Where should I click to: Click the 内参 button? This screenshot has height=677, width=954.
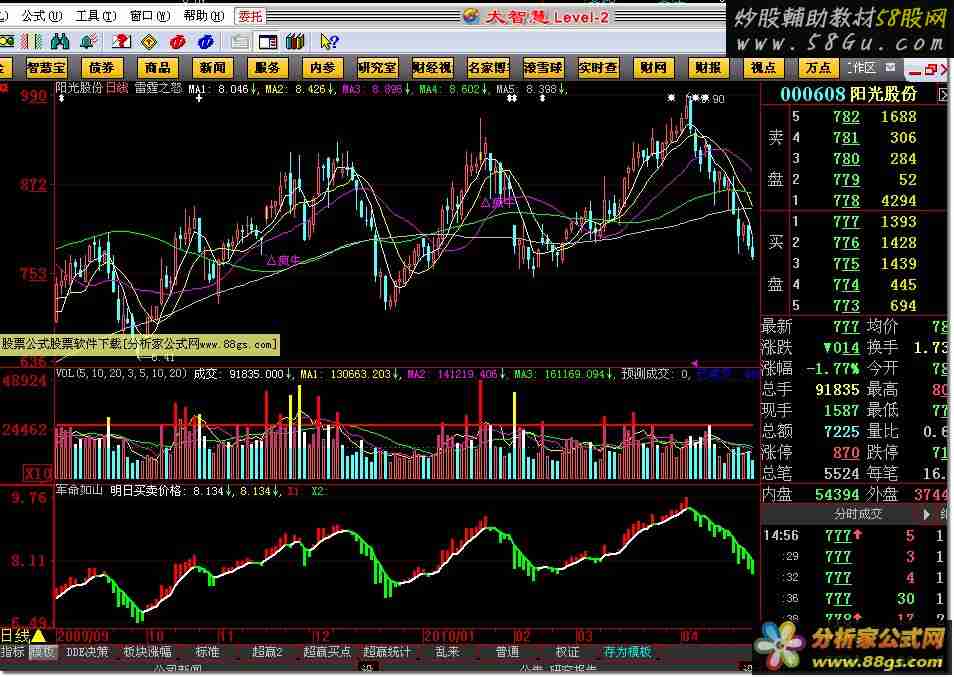[322, 68]
